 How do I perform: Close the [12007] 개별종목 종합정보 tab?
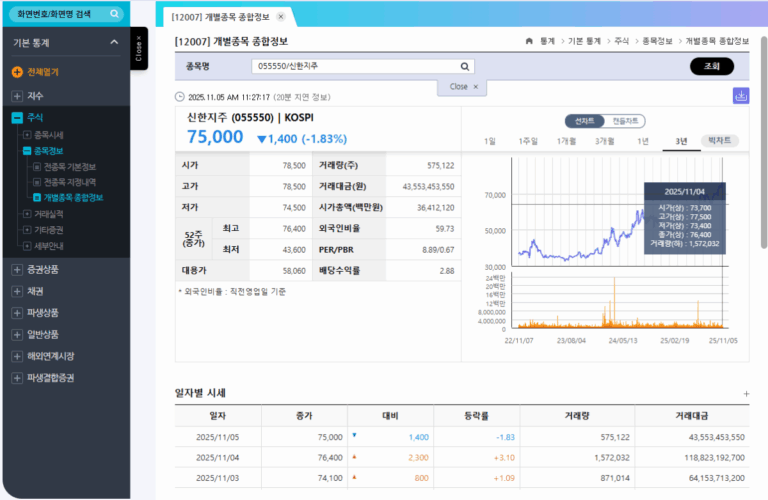[x=281, y=17]
